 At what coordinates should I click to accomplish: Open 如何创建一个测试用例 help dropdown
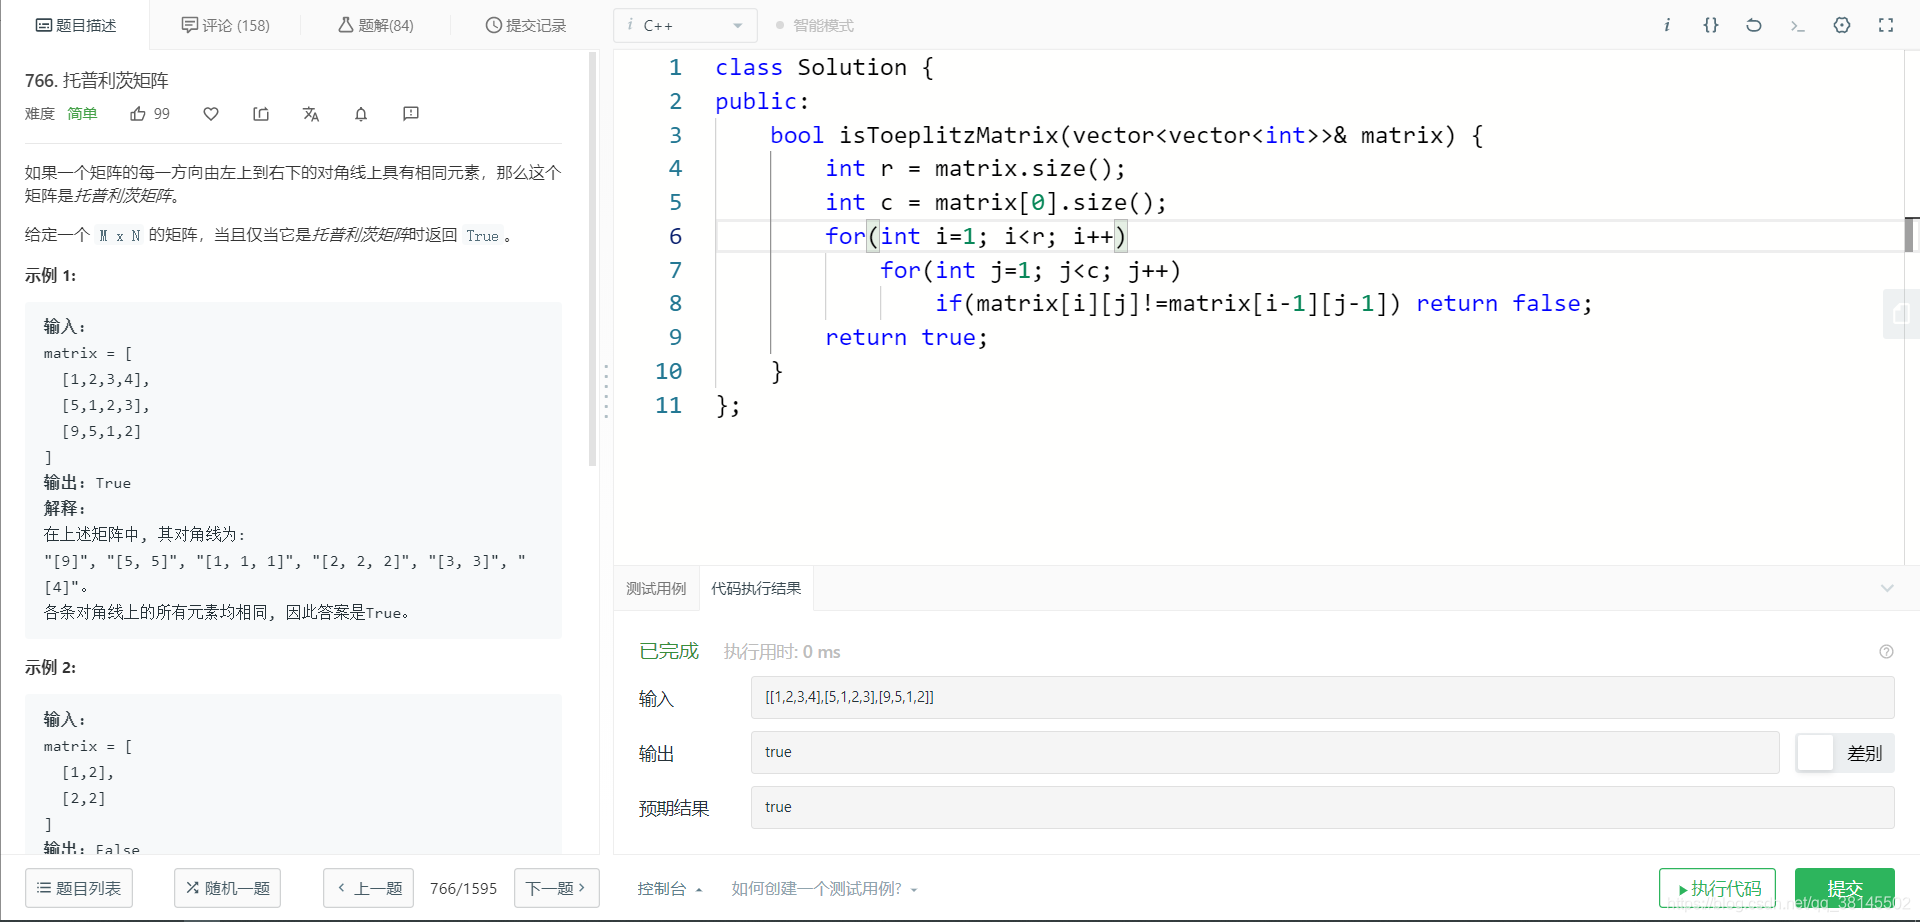point(824,888)
